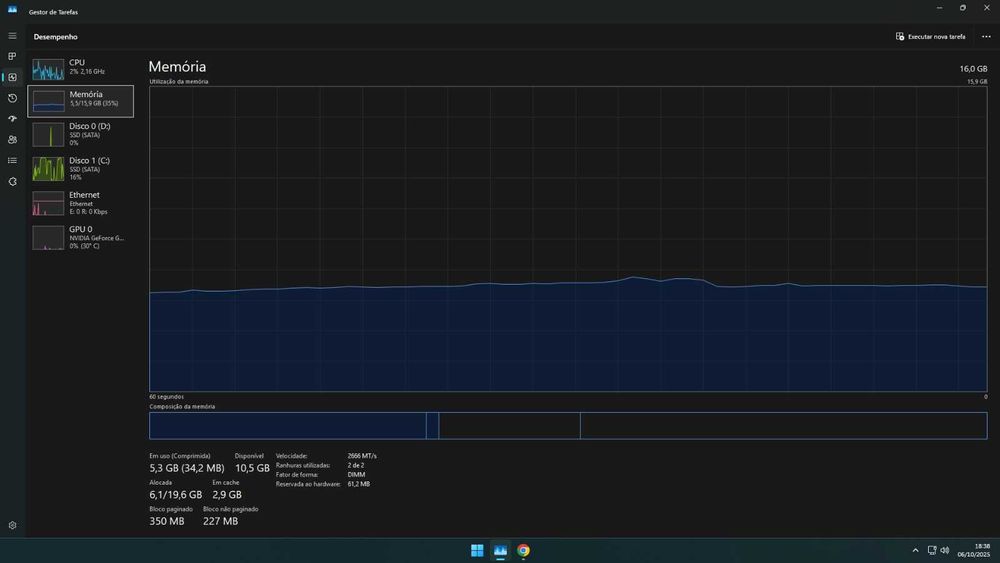Open the taskbar clock and date
Screen dimensions: 1000x563
click(x=974, y=550)
